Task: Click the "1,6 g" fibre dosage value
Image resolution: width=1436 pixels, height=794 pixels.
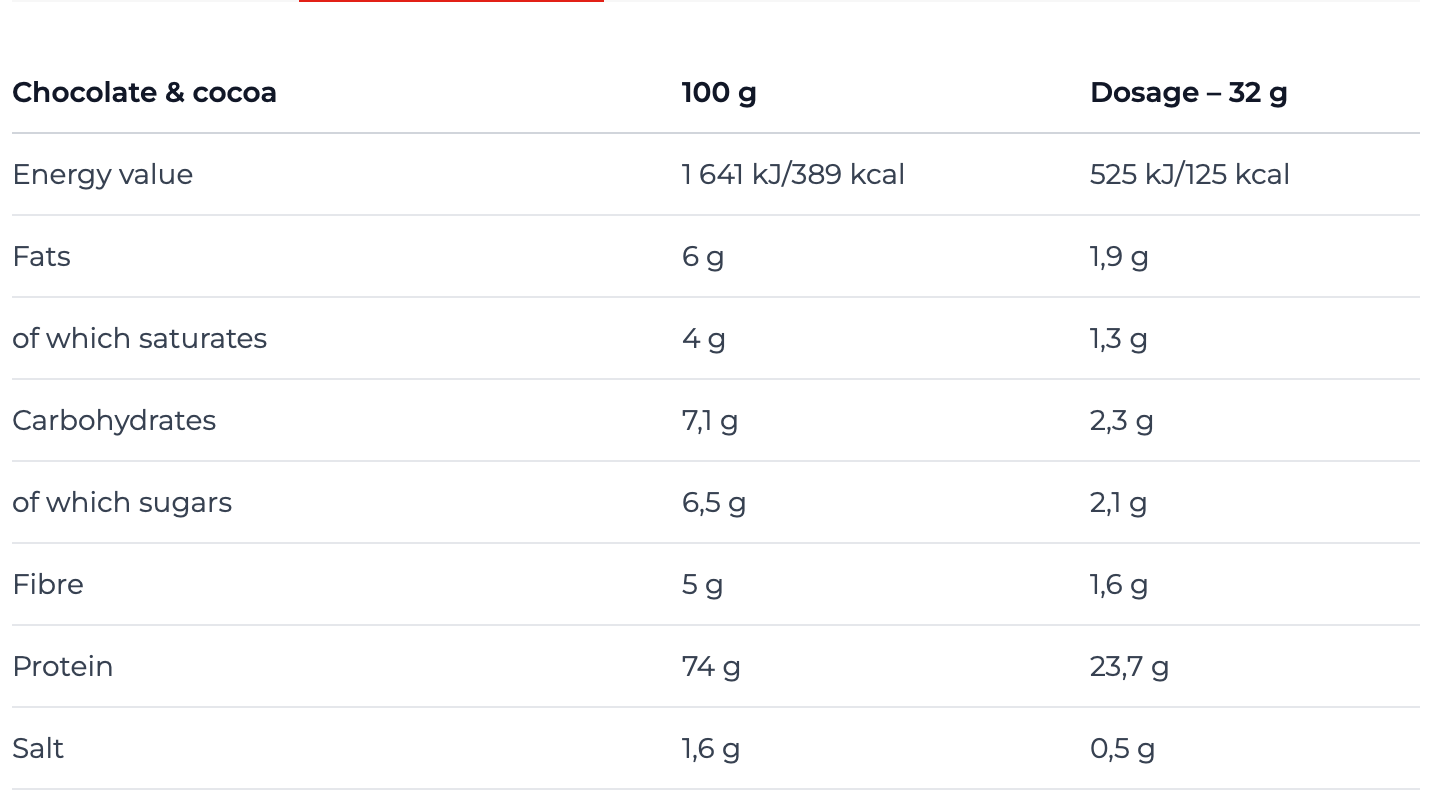Action: click(1118, 585)
